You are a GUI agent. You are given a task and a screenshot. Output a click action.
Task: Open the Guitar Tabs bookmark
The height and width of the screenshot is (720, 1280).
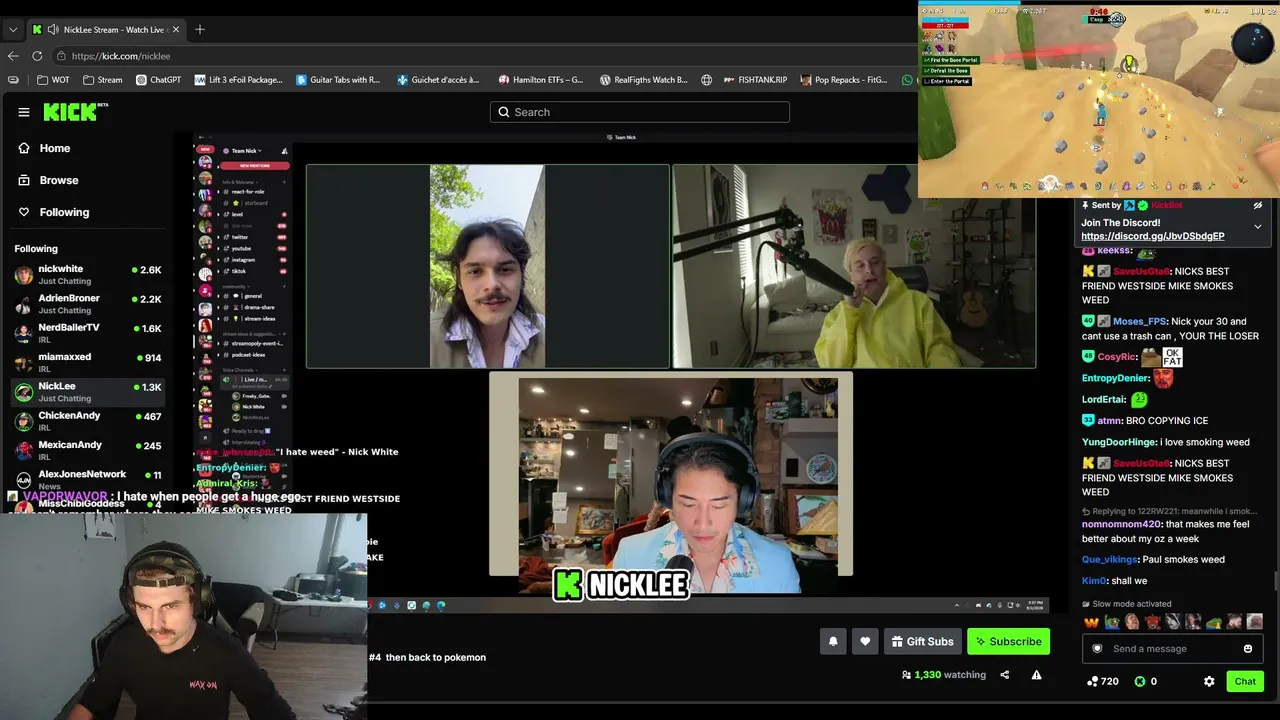[x=338, y=80]
